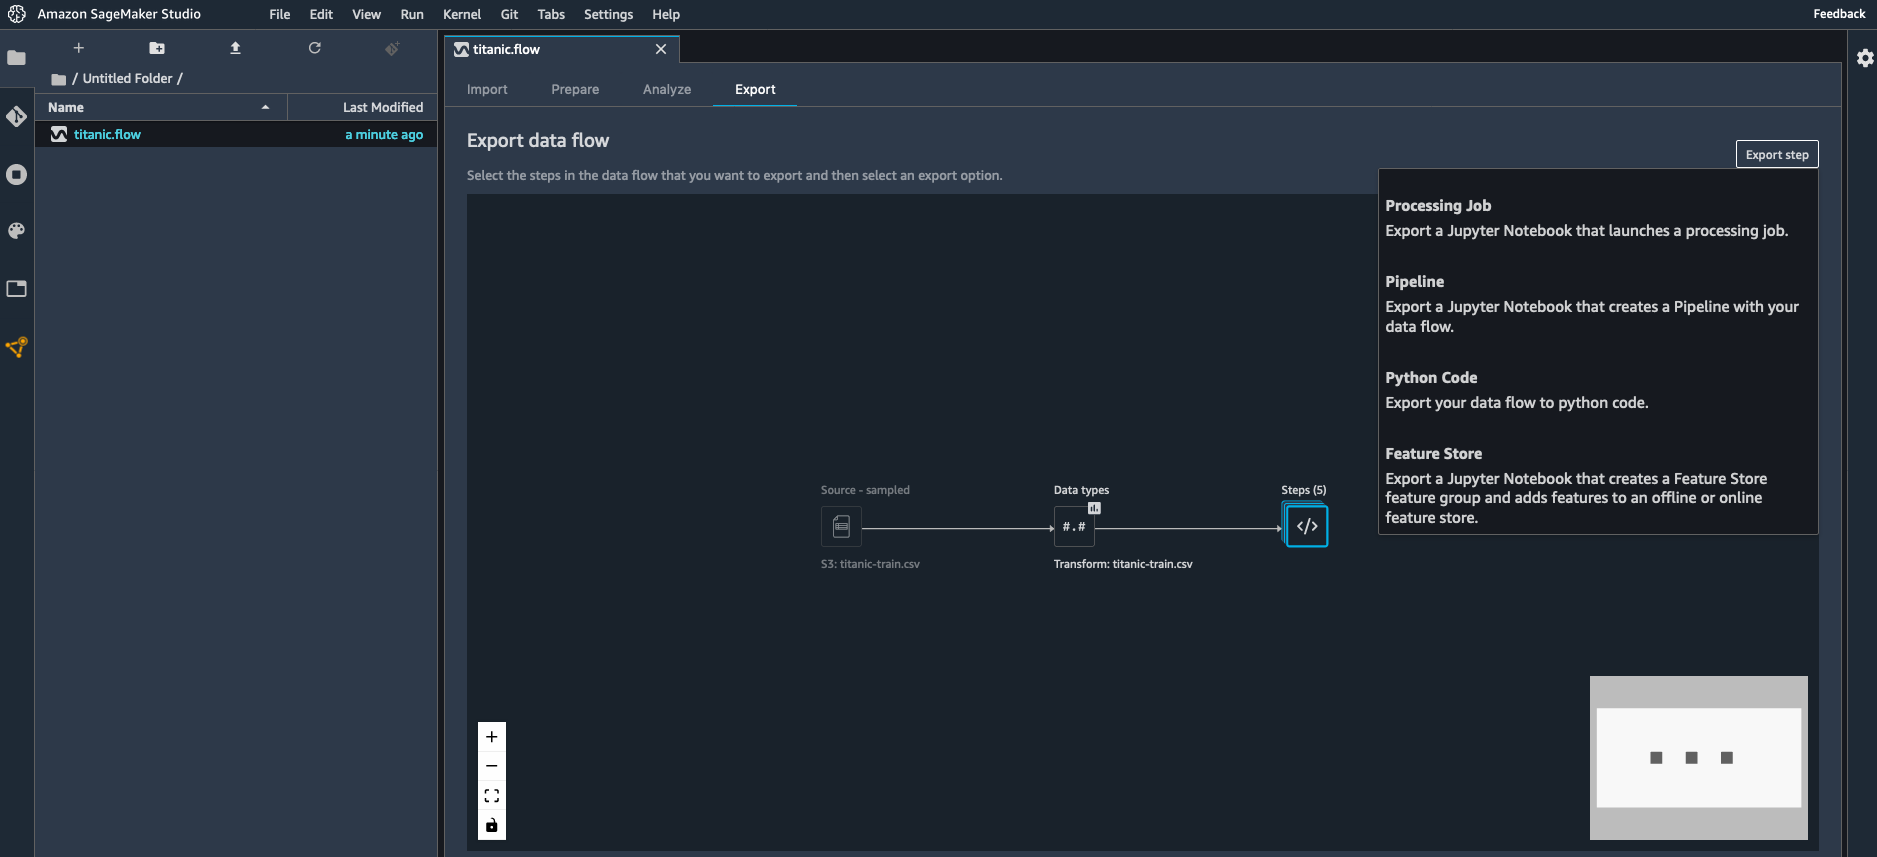This screenshot has width=1877, height=857.
Task: Create a new folder with toolbar icon
Action: (x=157, y=48)
